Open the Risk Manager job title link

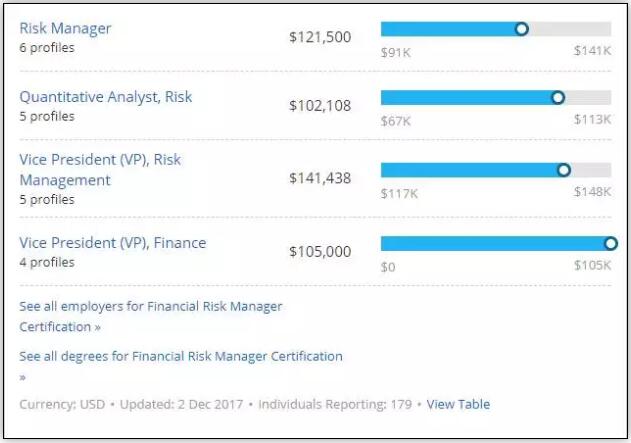click(65, 28)
